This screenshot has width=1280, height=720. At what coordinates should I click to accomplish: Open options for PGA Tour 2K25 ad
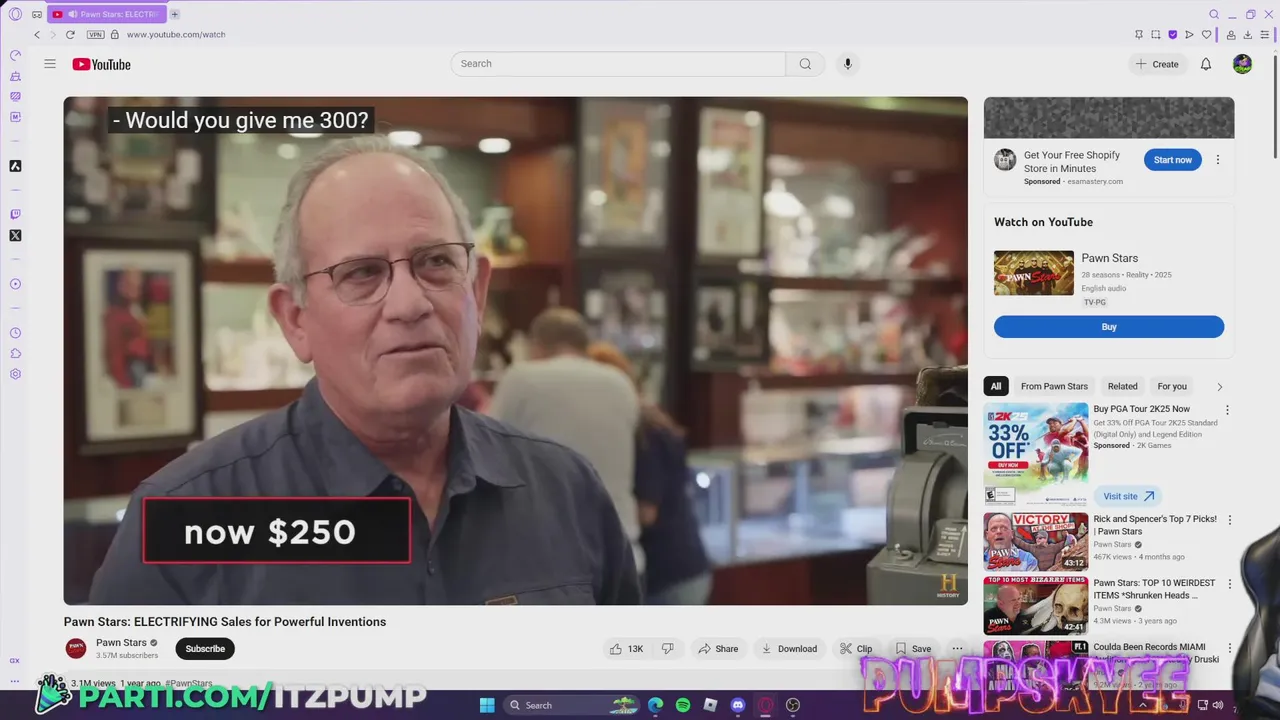pyautogui.click(x=1227, y=410)
